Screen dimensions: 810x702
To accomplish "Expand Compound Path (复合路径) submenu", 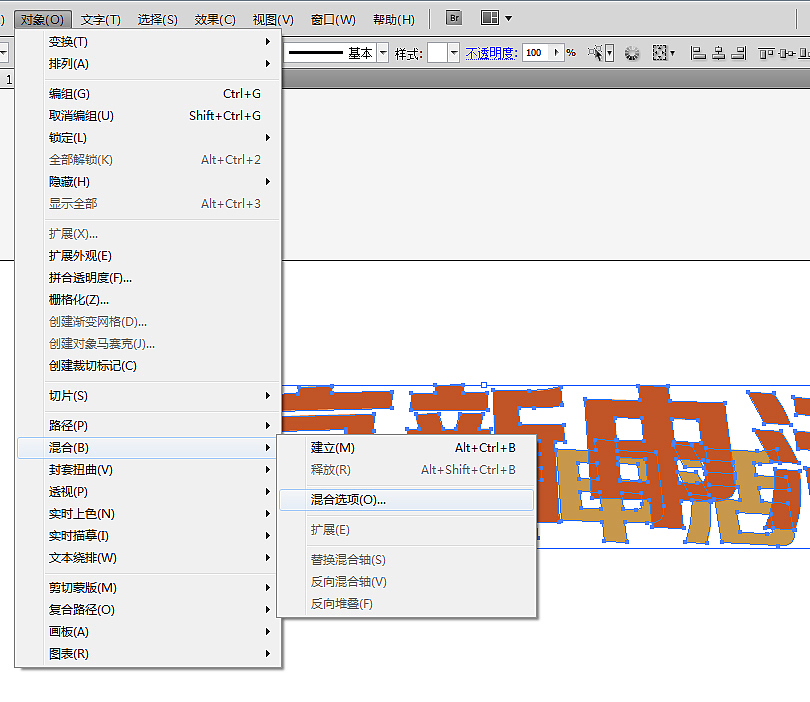I will (x=149, y=610).
